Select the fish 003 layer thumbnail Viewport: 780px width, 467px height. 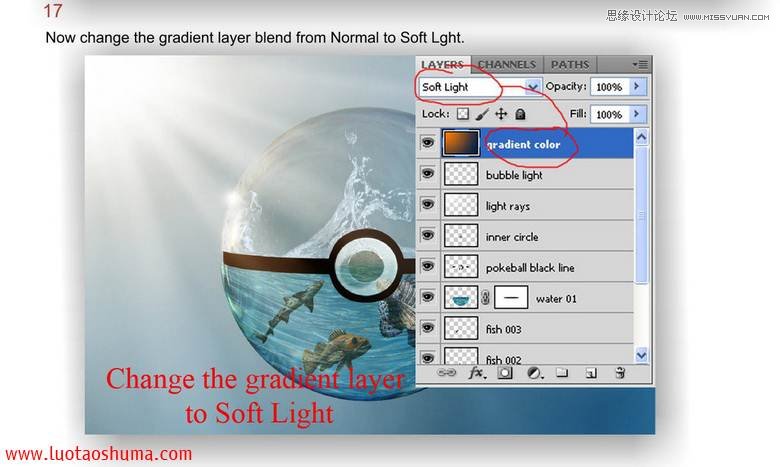coord(461,328)
